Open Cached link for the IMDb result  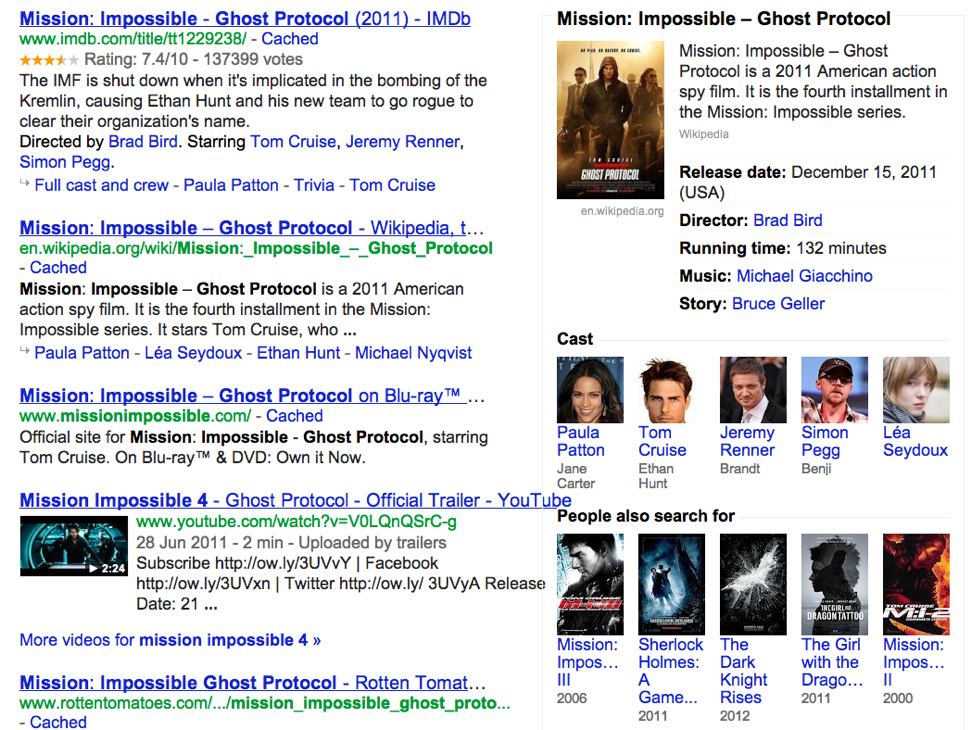pos(289,39)
